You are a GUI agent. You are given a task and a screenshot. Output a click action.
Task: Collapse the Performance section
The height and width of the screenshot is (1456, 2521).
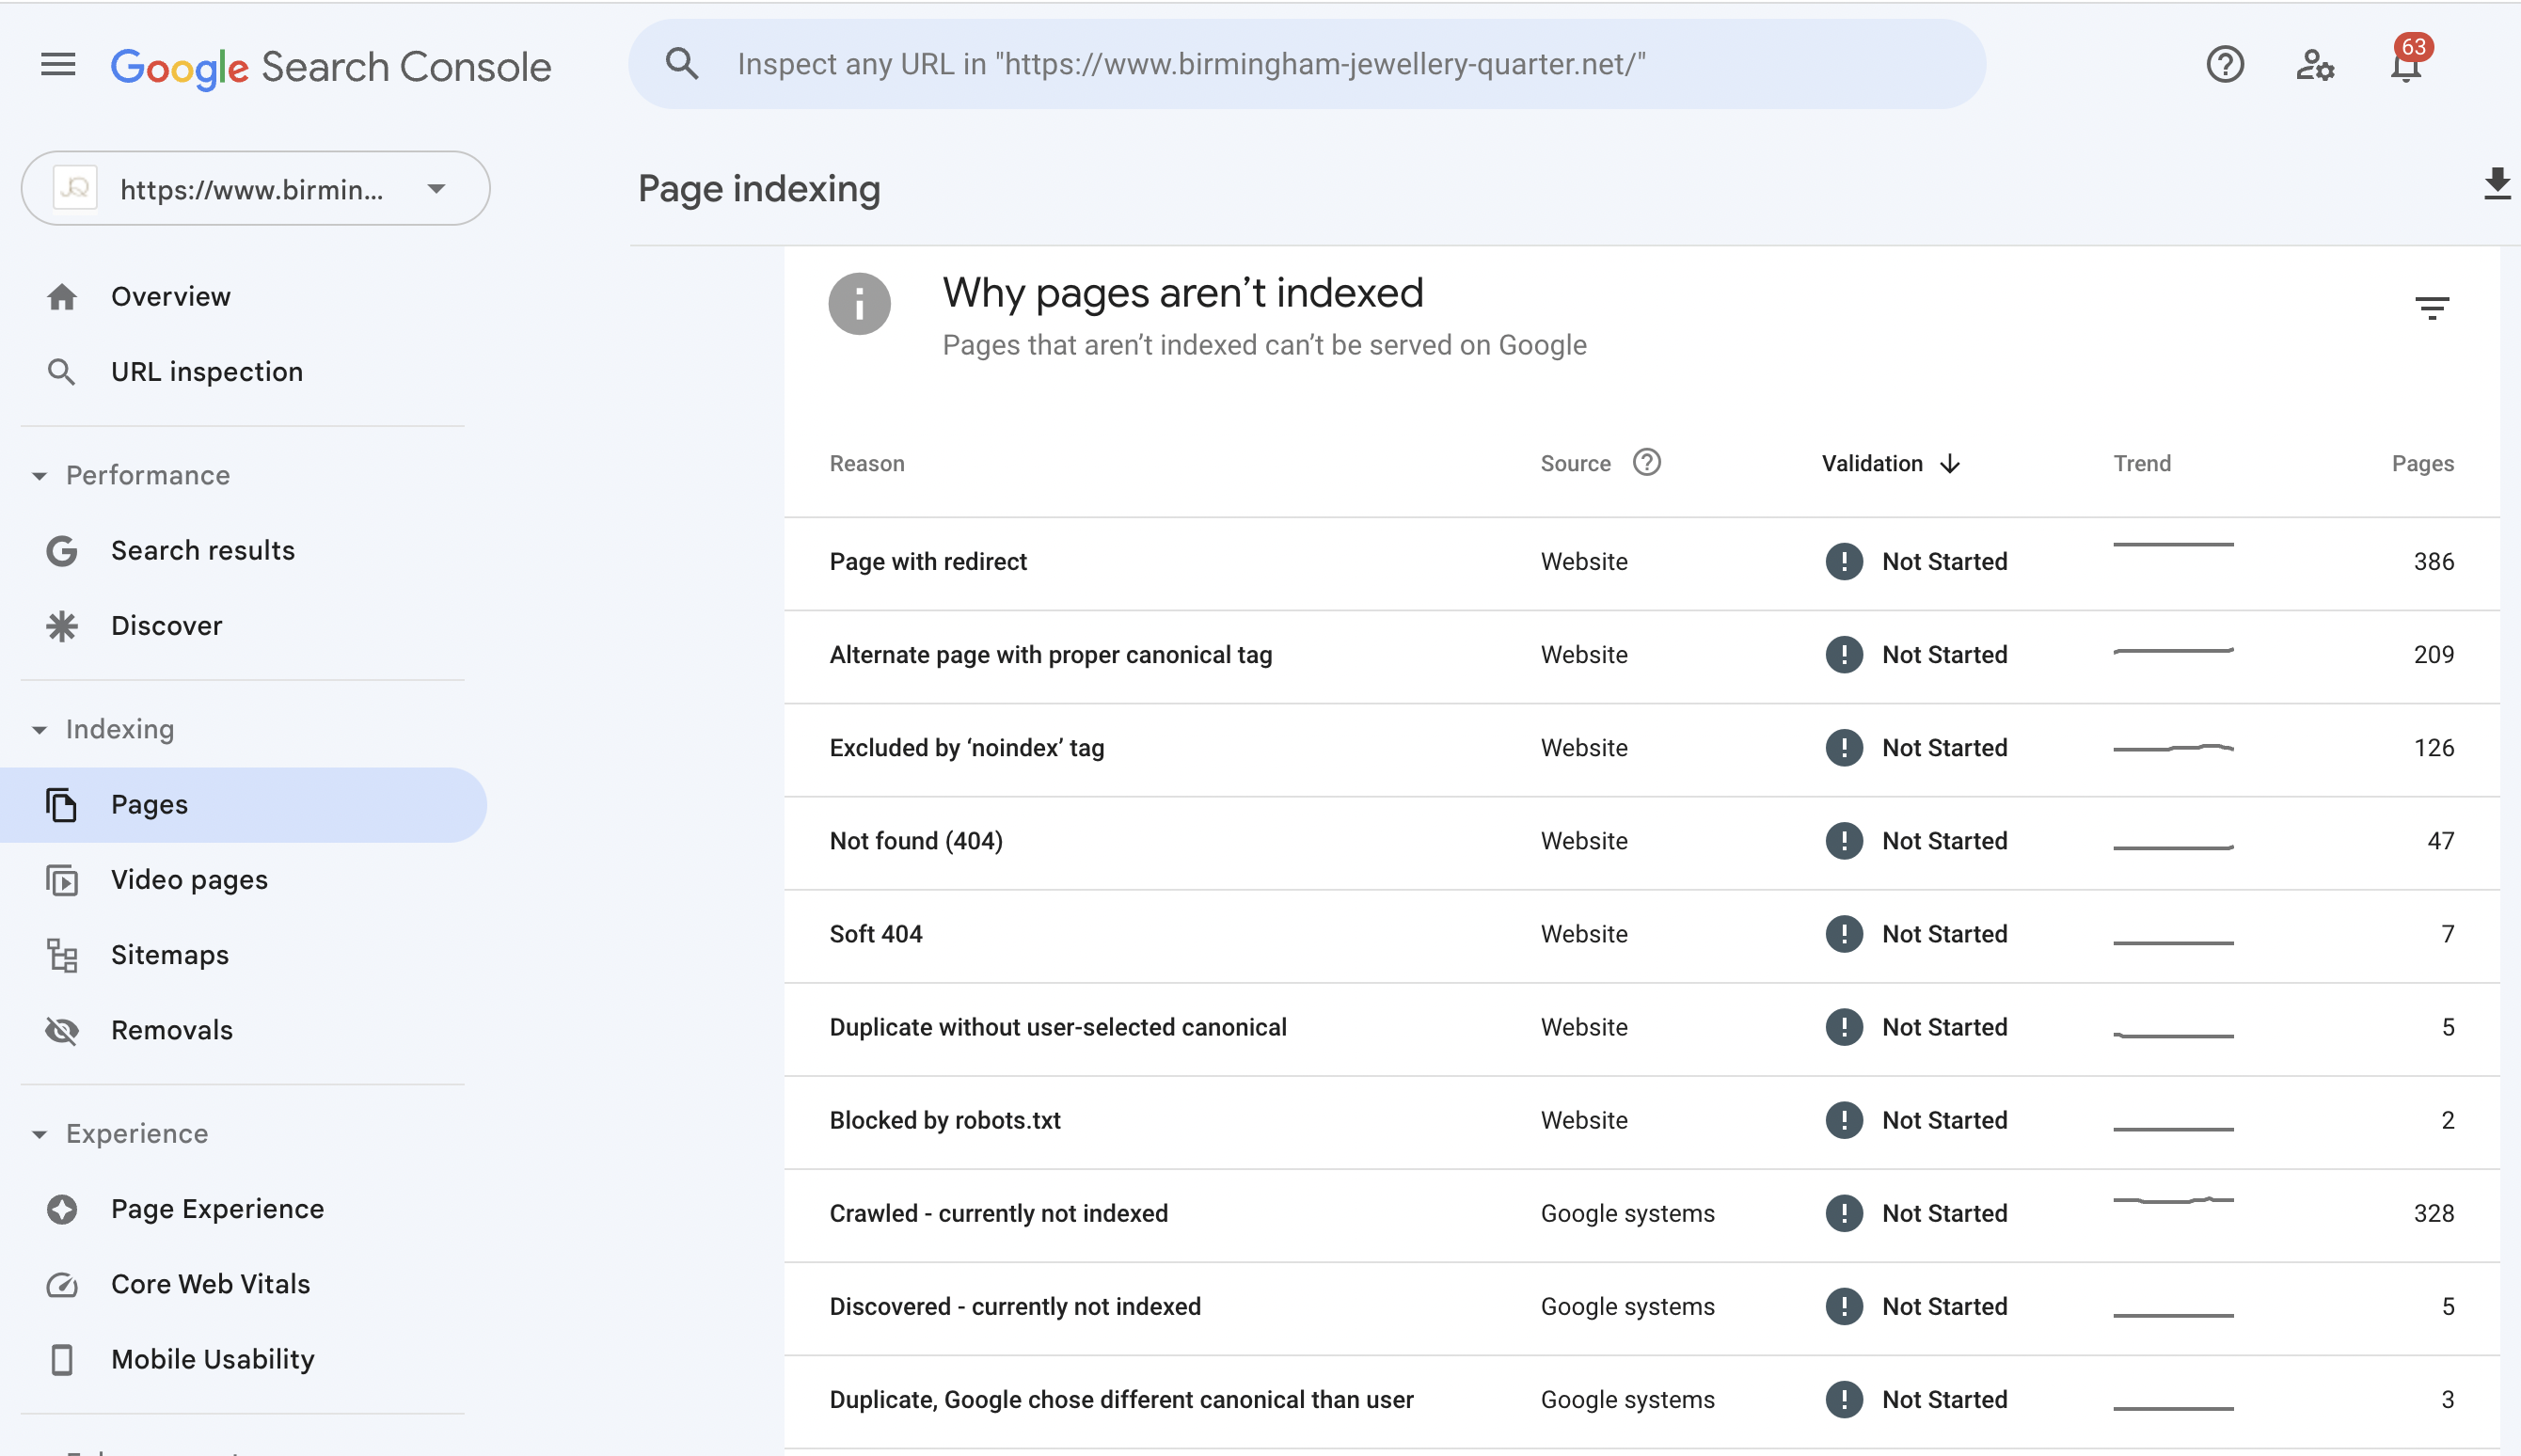[x=39, y=476]
